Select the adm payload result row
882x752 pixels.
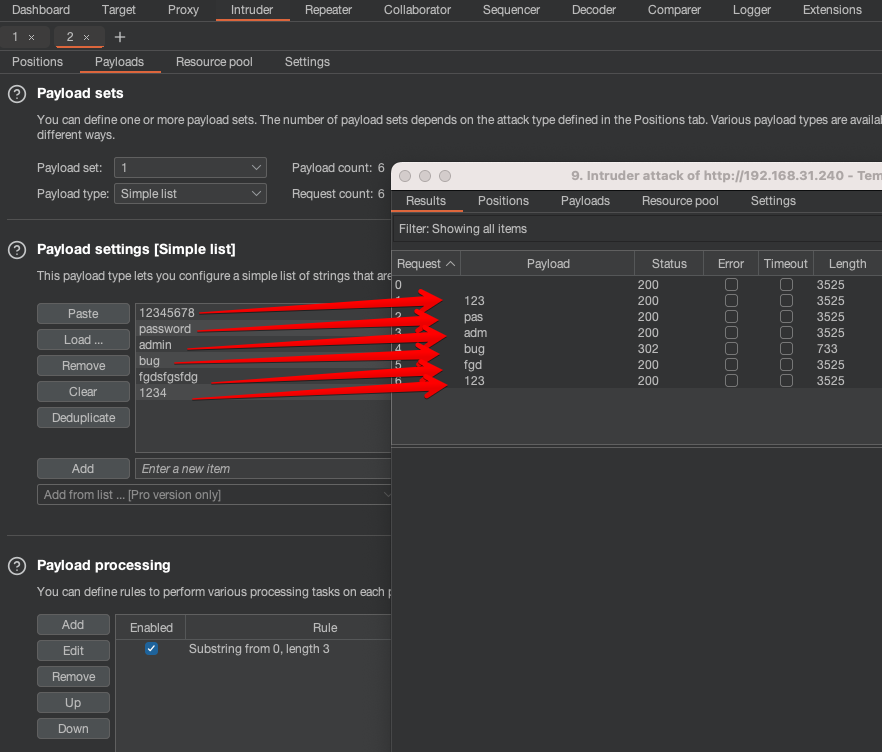coord(637,333)
